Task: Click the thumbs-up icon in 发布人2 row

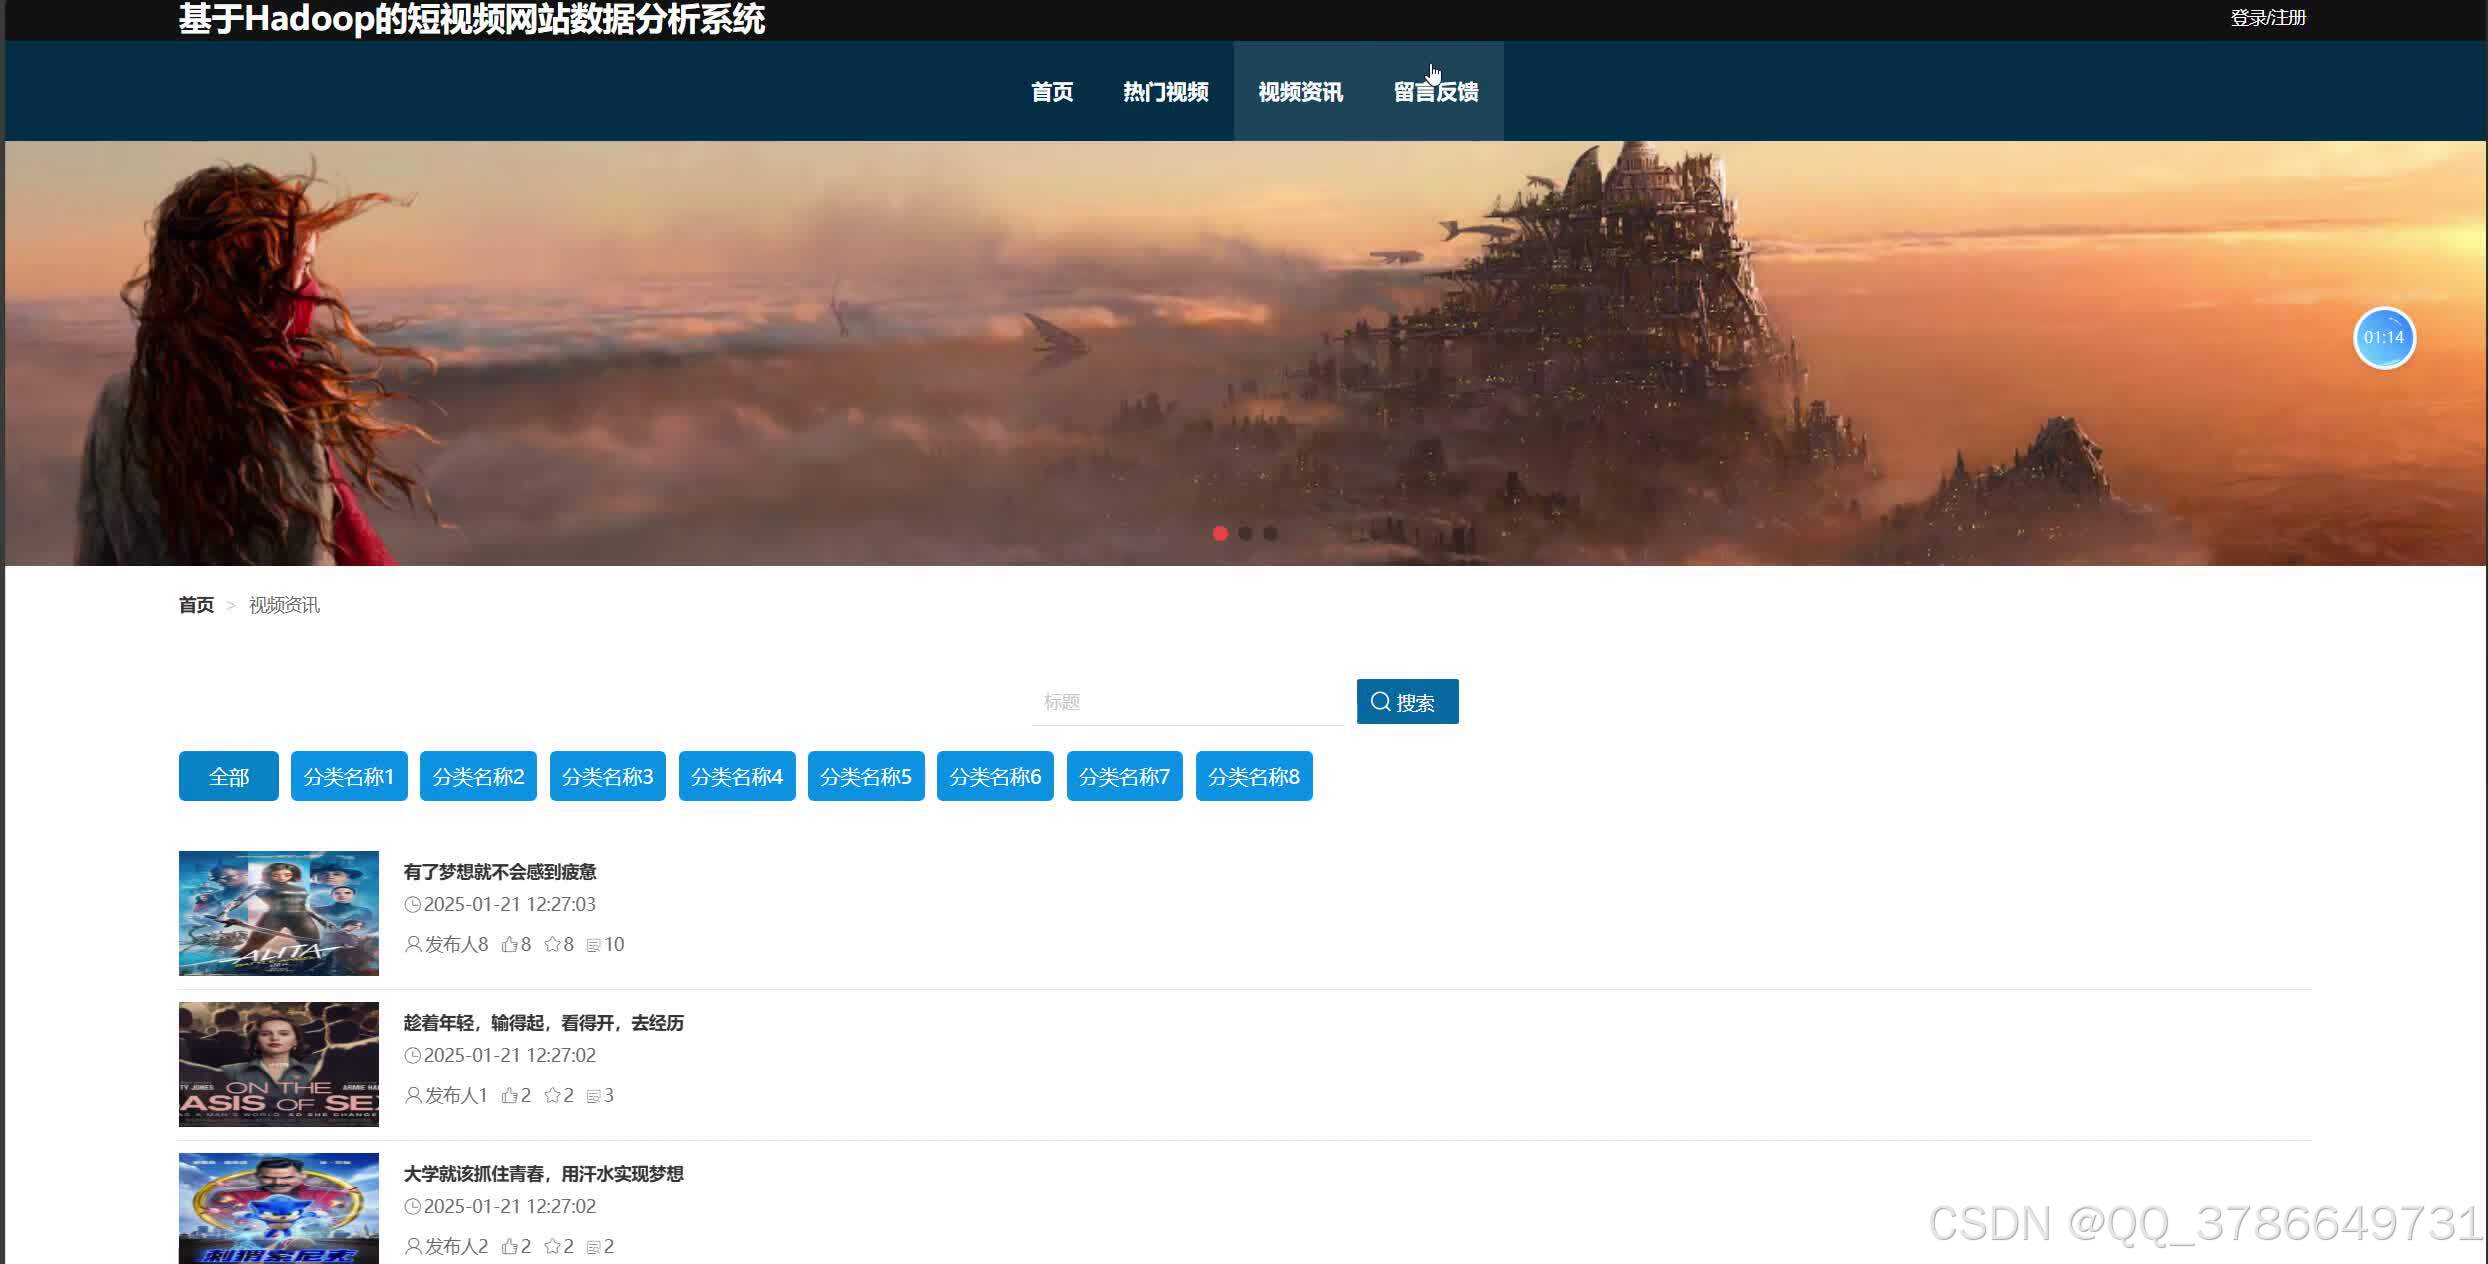Action: [510, 1246]
